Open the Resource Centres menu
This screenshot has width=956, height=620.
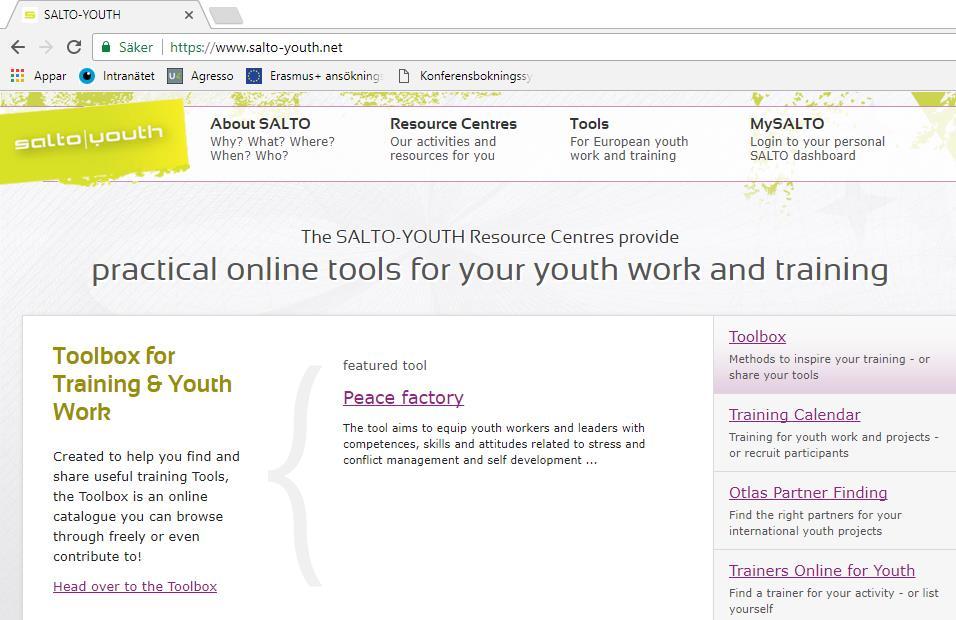453,139
